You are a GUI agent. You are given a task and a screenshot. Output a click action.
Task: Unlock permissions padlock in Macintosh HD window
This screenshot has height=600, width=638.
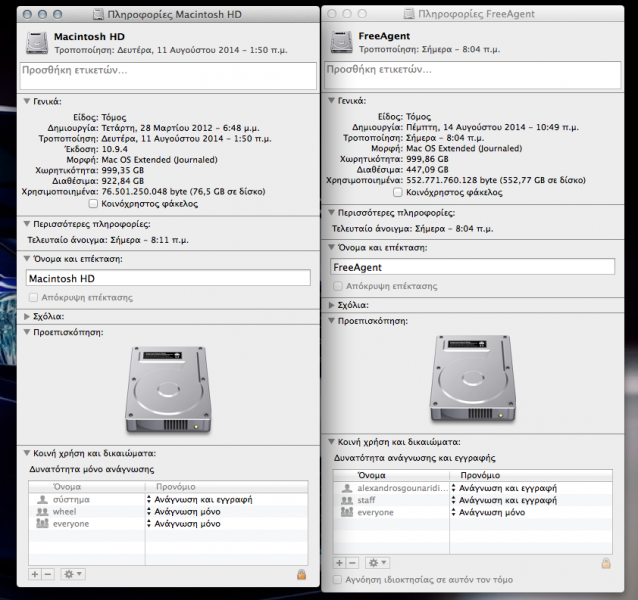[301, 574]
